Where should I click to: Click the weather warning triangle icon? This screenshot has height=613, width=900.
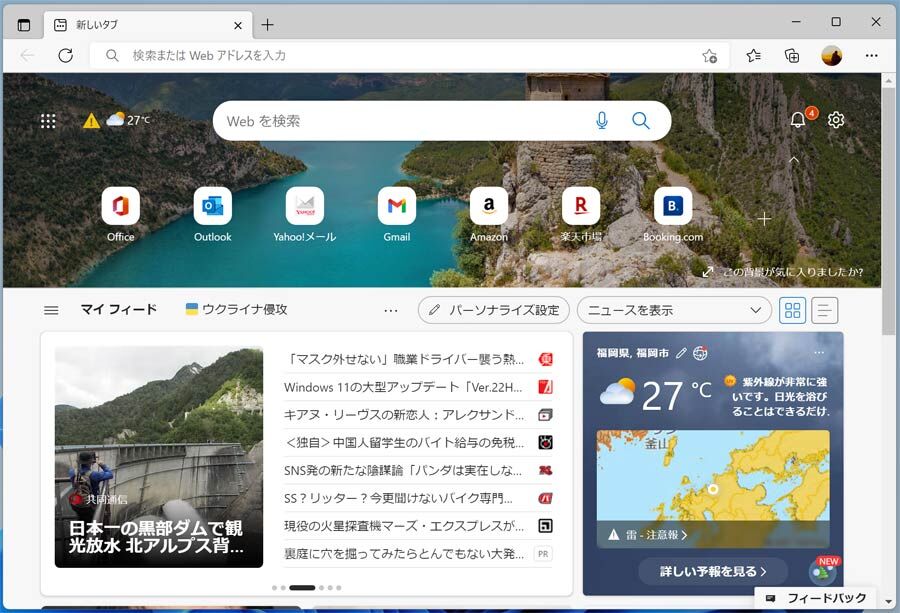click(x=91, y=121)
